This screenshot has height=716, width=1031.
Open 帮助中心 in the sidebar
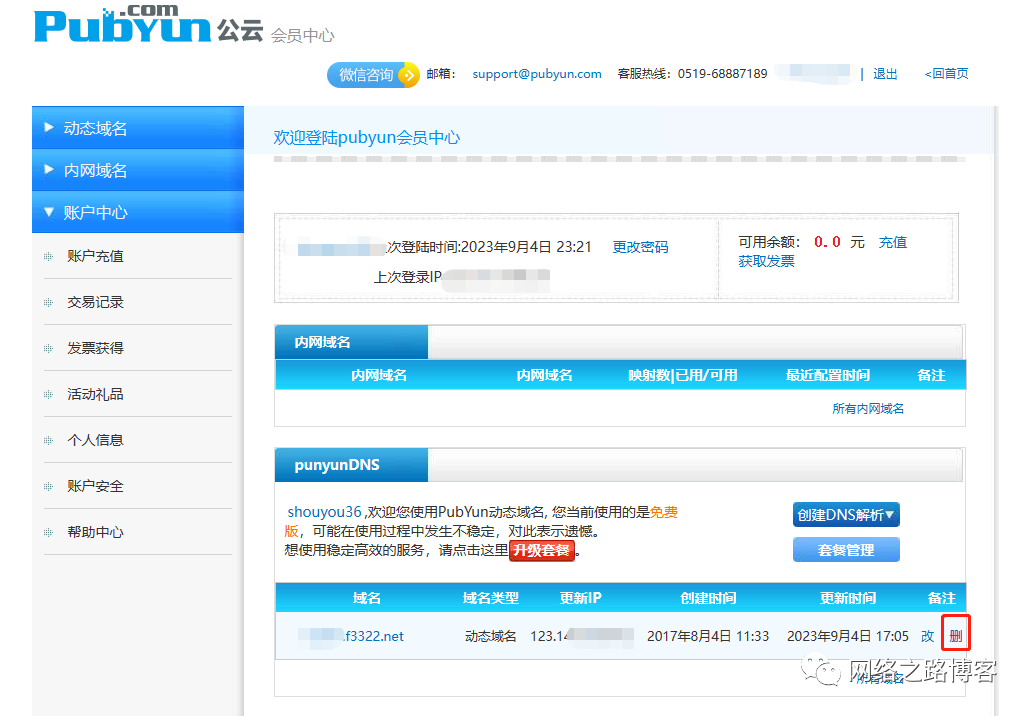coord(95,533)
